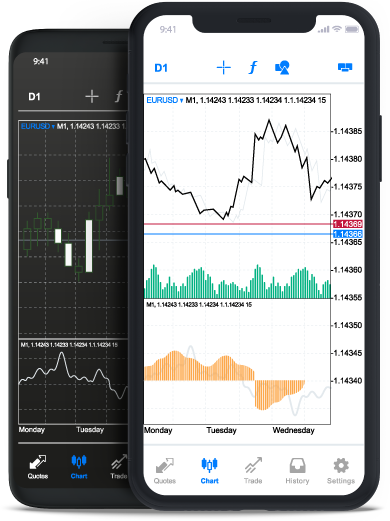Image resolution: width=390 pixels, height=521 pixels.
Task: Click Monday label on white phone chart
Action: 158,430
